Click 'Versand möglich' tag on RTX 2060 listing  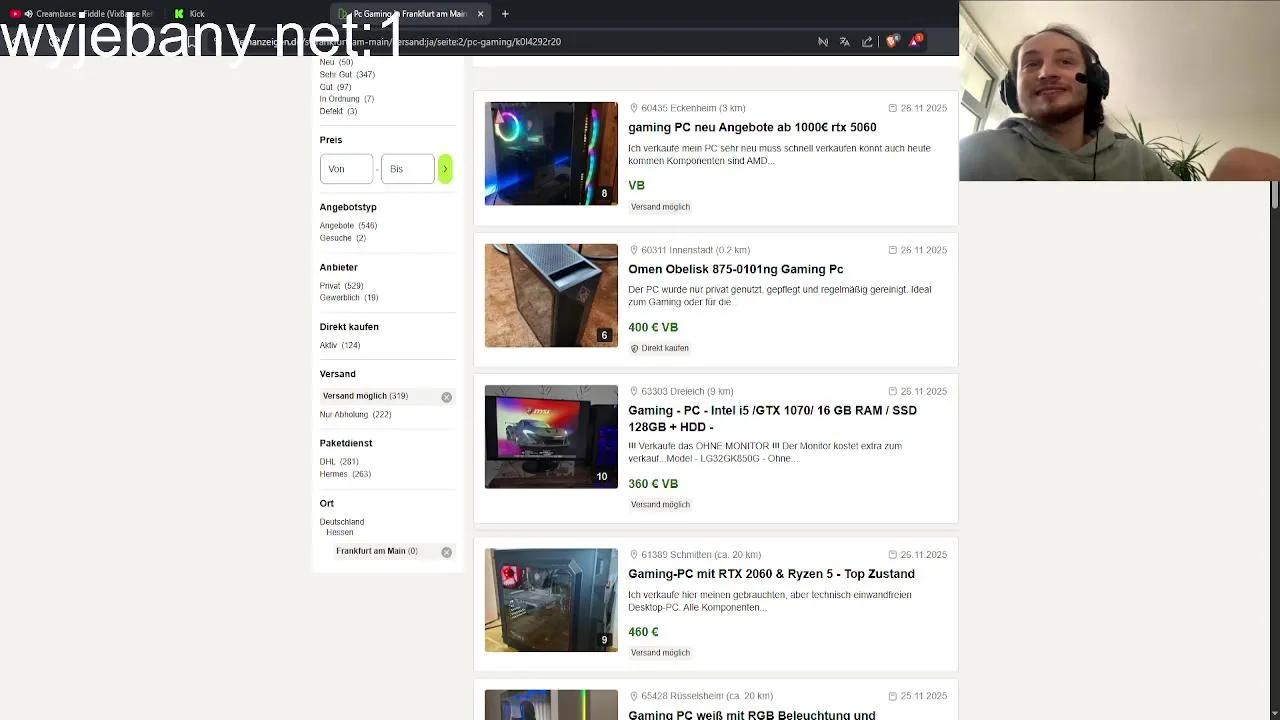pyautogui.click(x=660, y=653)
